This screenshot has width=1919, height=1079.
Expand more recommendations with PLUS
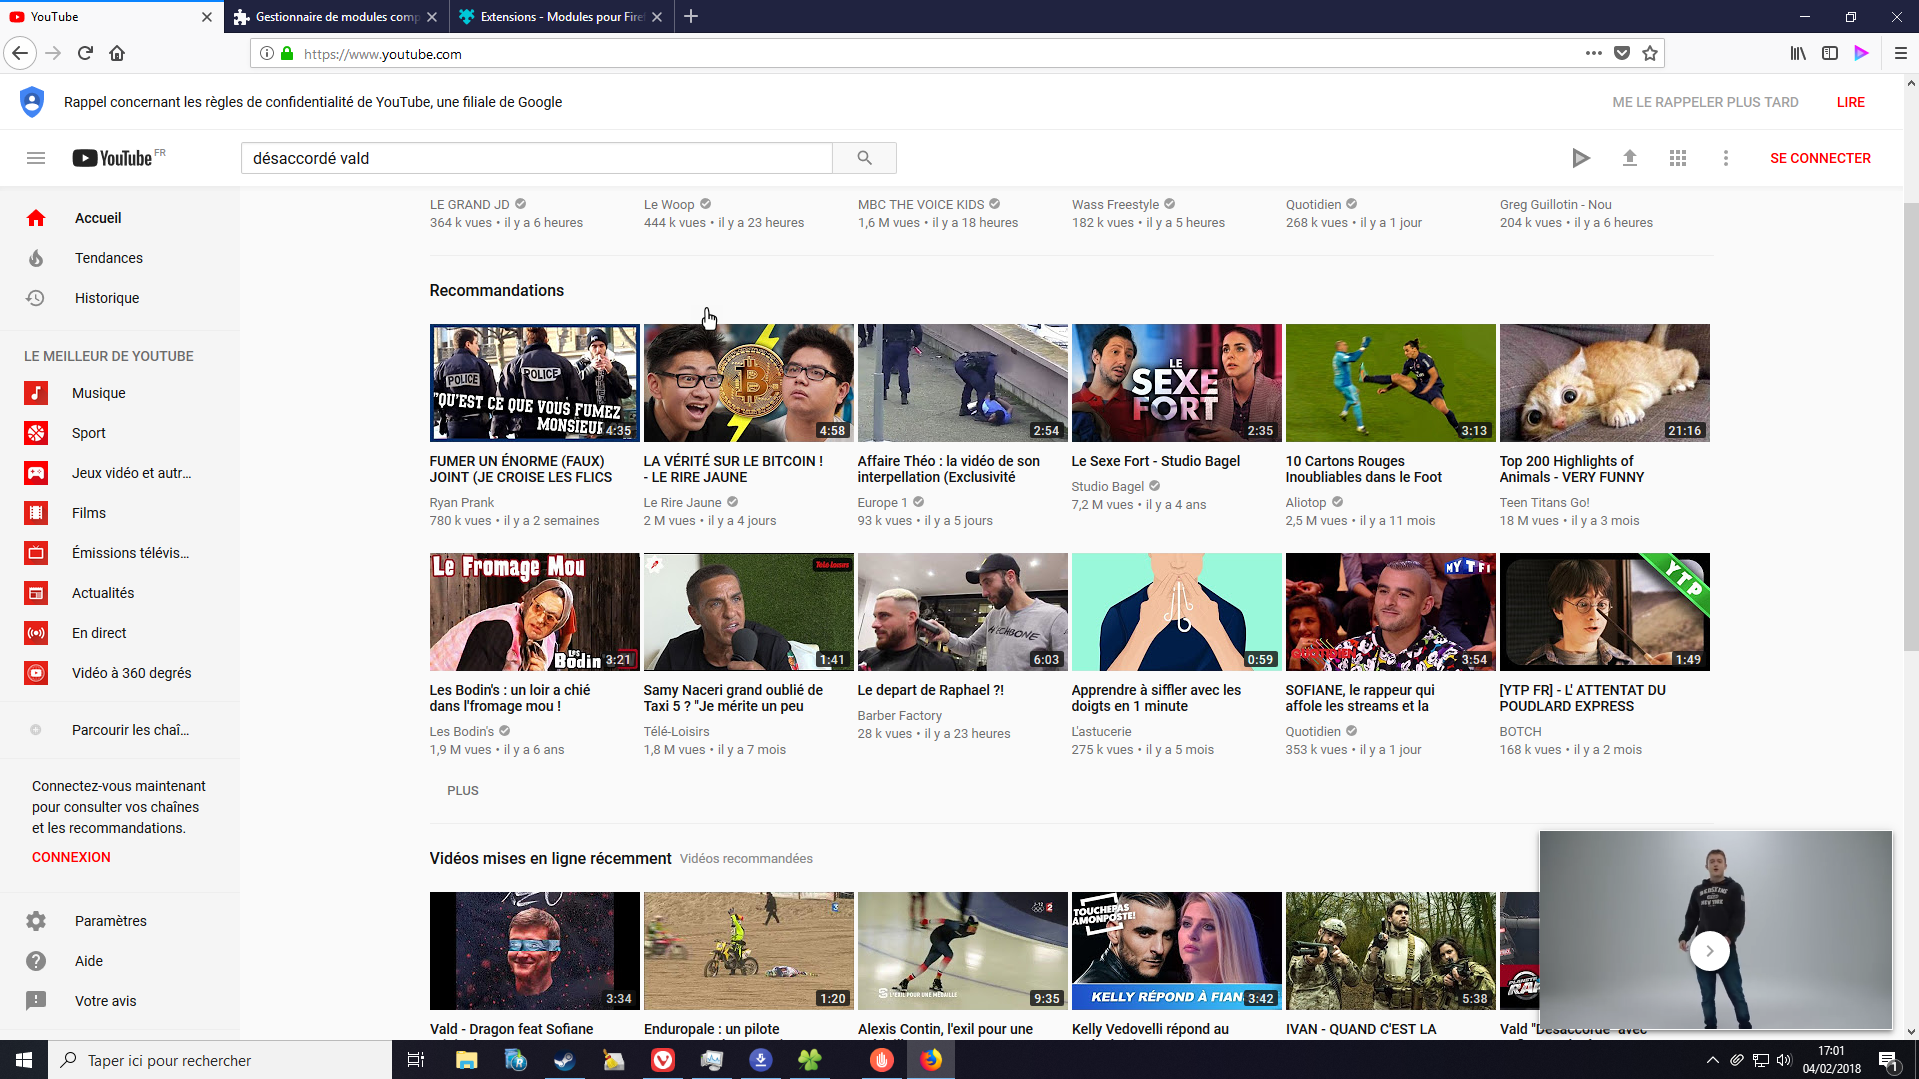click(x=462, y=790)
